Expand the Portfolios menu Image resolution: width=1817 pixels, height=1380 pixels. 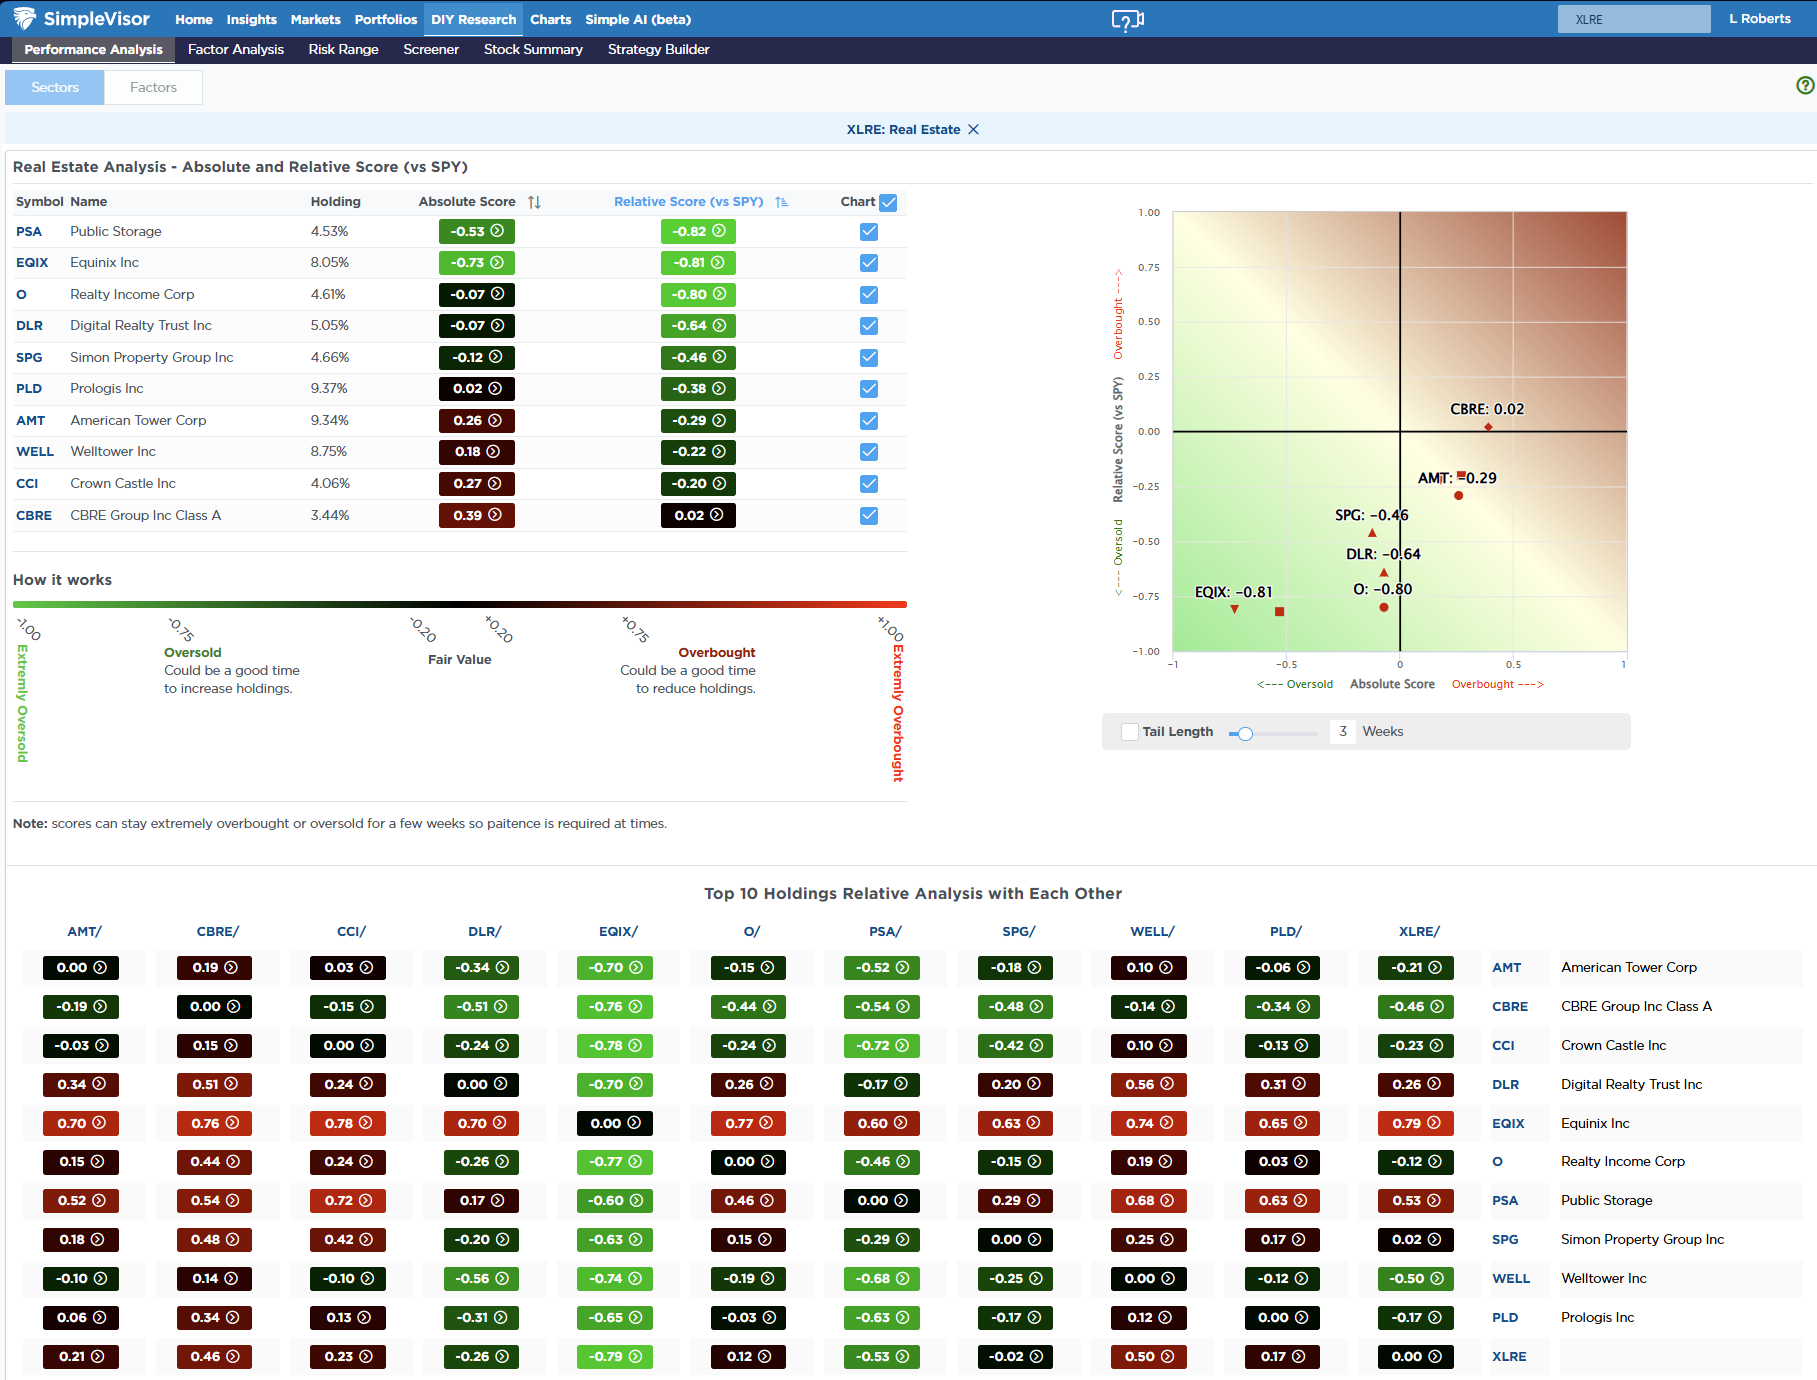click(385, 19)
